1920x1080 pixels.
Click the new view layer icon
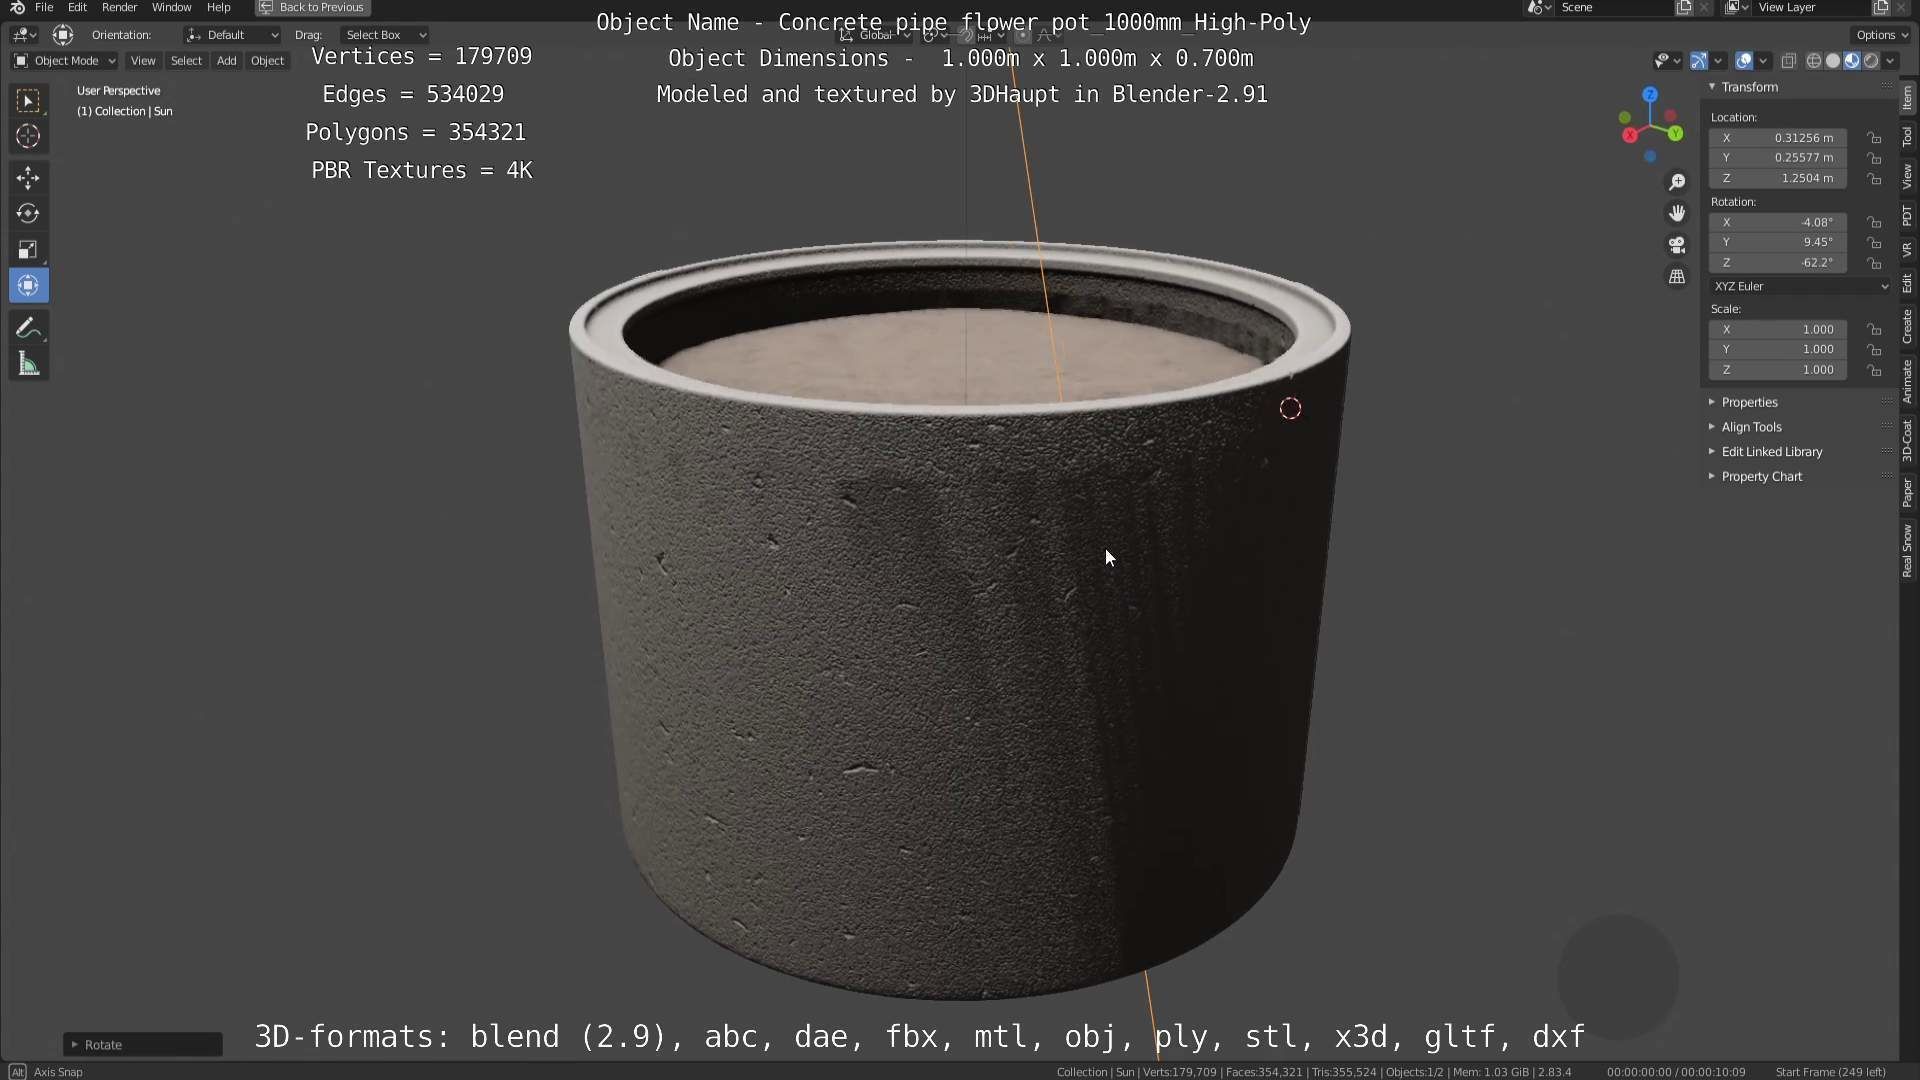pyautogui.click(x=1881, y=7)
